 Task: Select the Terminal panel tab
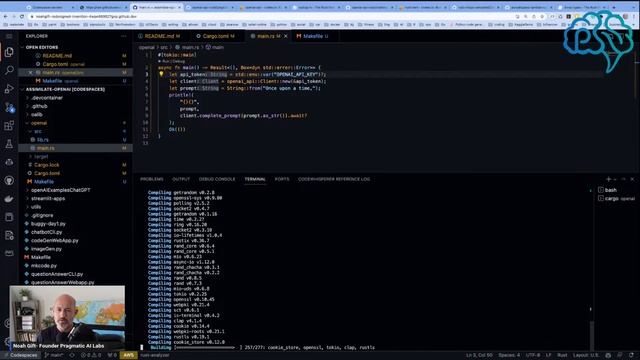coord(255,179)
